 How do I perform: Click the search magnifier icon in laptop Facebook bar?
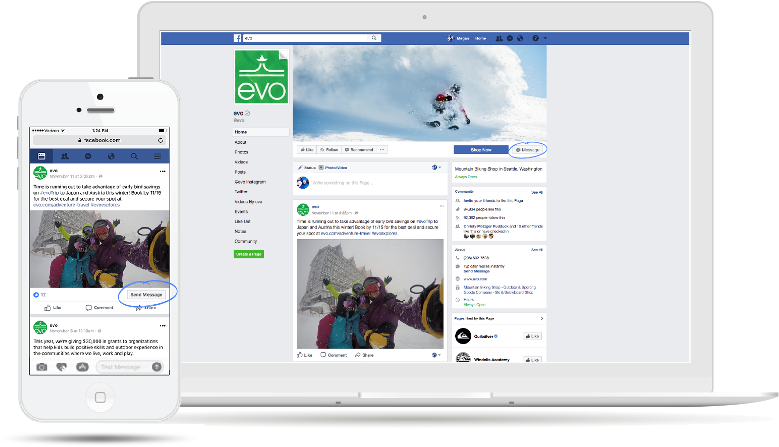coord(374,38)
